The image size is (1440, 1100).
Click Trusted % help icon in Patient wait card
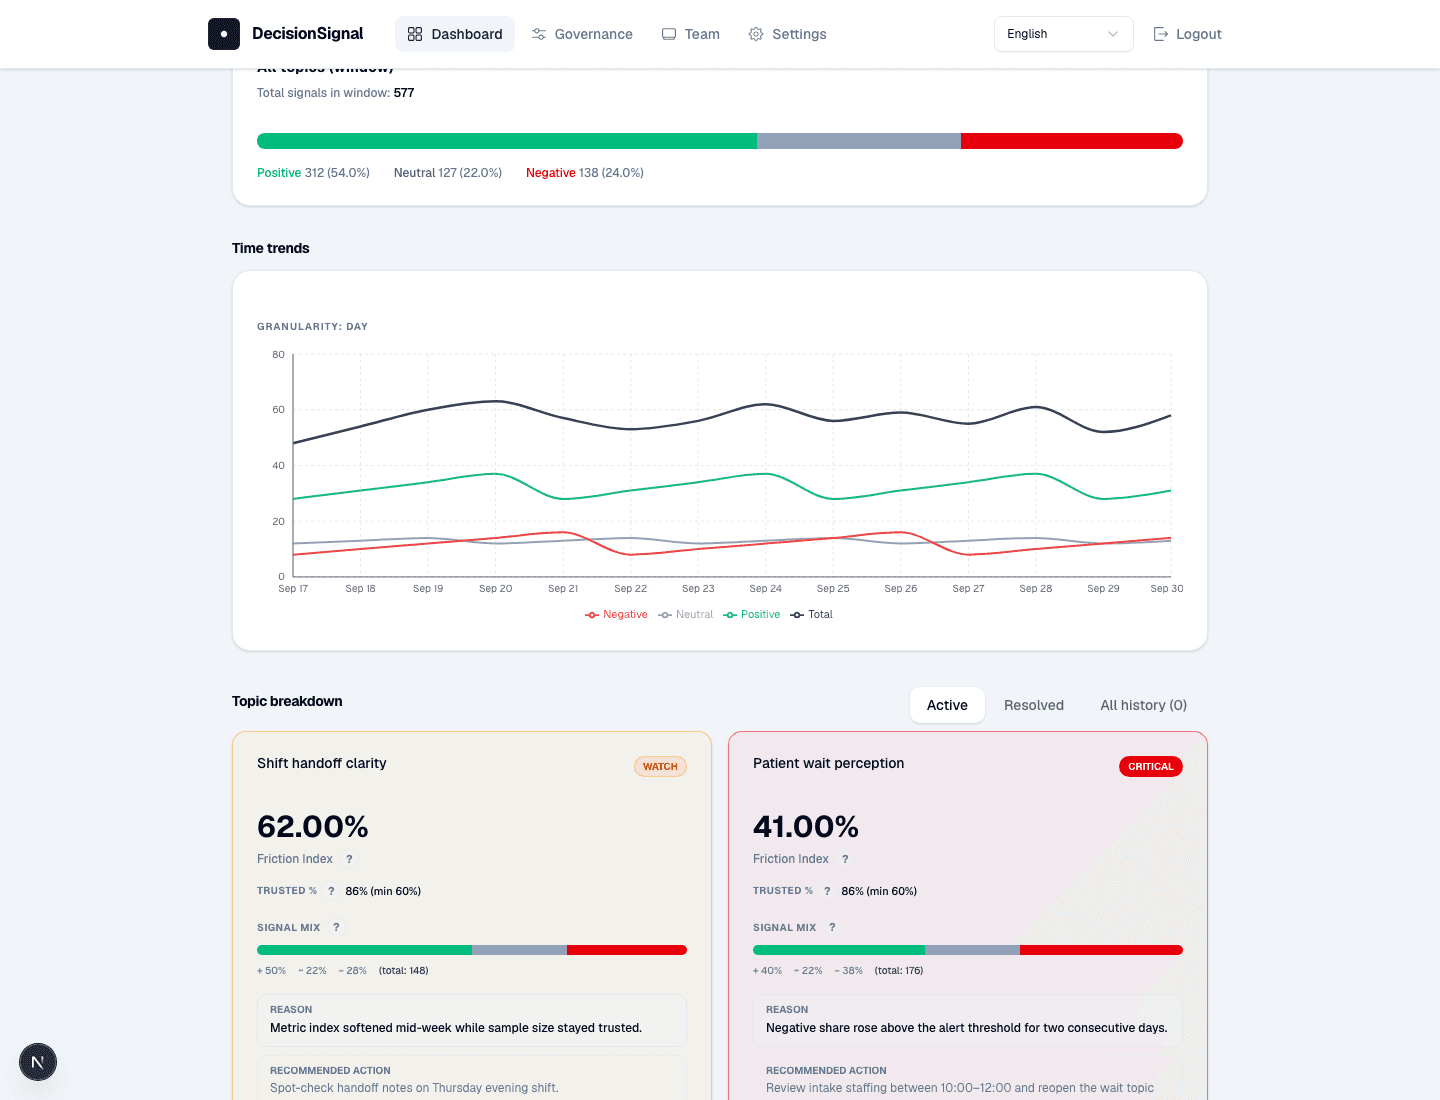(x=827, y=891)
